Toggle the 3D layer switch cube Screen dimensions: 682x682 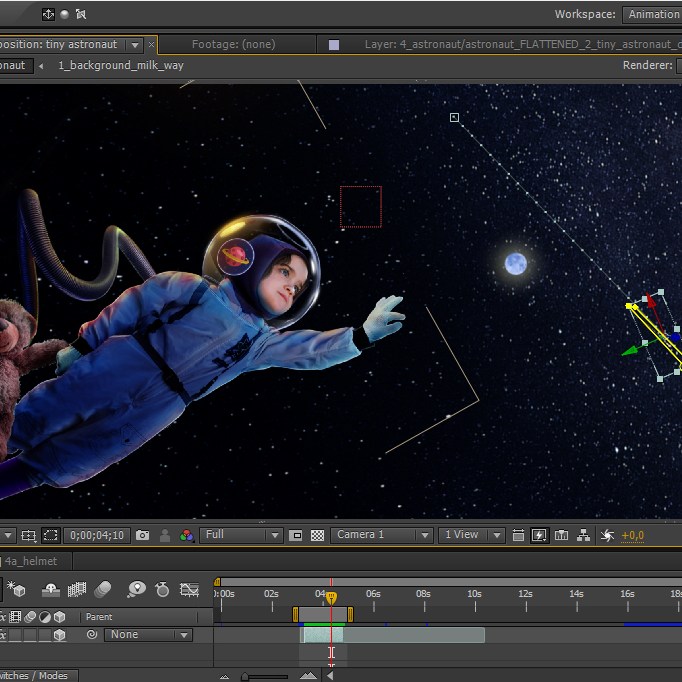coord(59,635)
